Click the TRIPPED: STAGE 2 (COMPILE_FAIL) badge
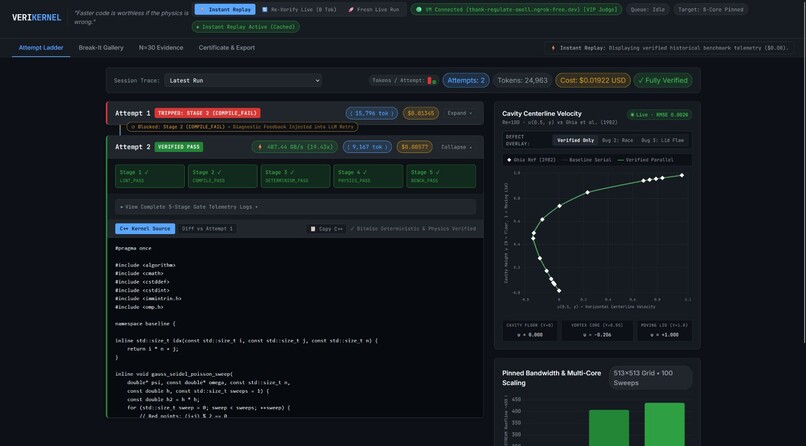Image resolution: width=806 pixels, height=446 pixels. coord(207,113)
